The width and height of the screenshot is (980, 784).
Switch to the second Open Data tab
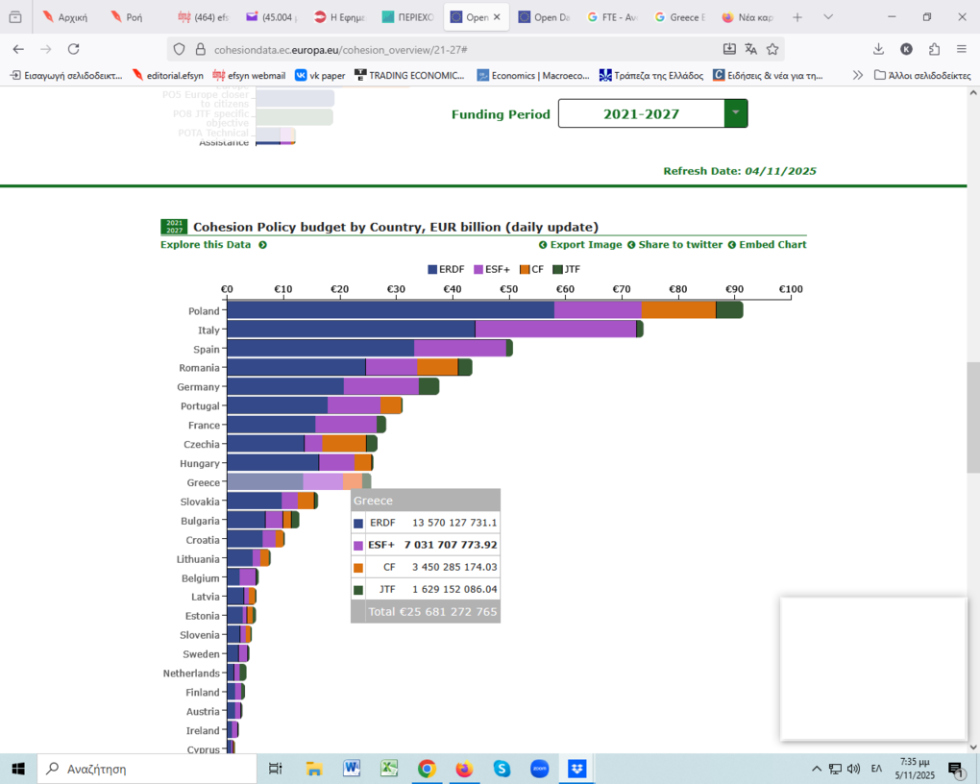(544, 18)
